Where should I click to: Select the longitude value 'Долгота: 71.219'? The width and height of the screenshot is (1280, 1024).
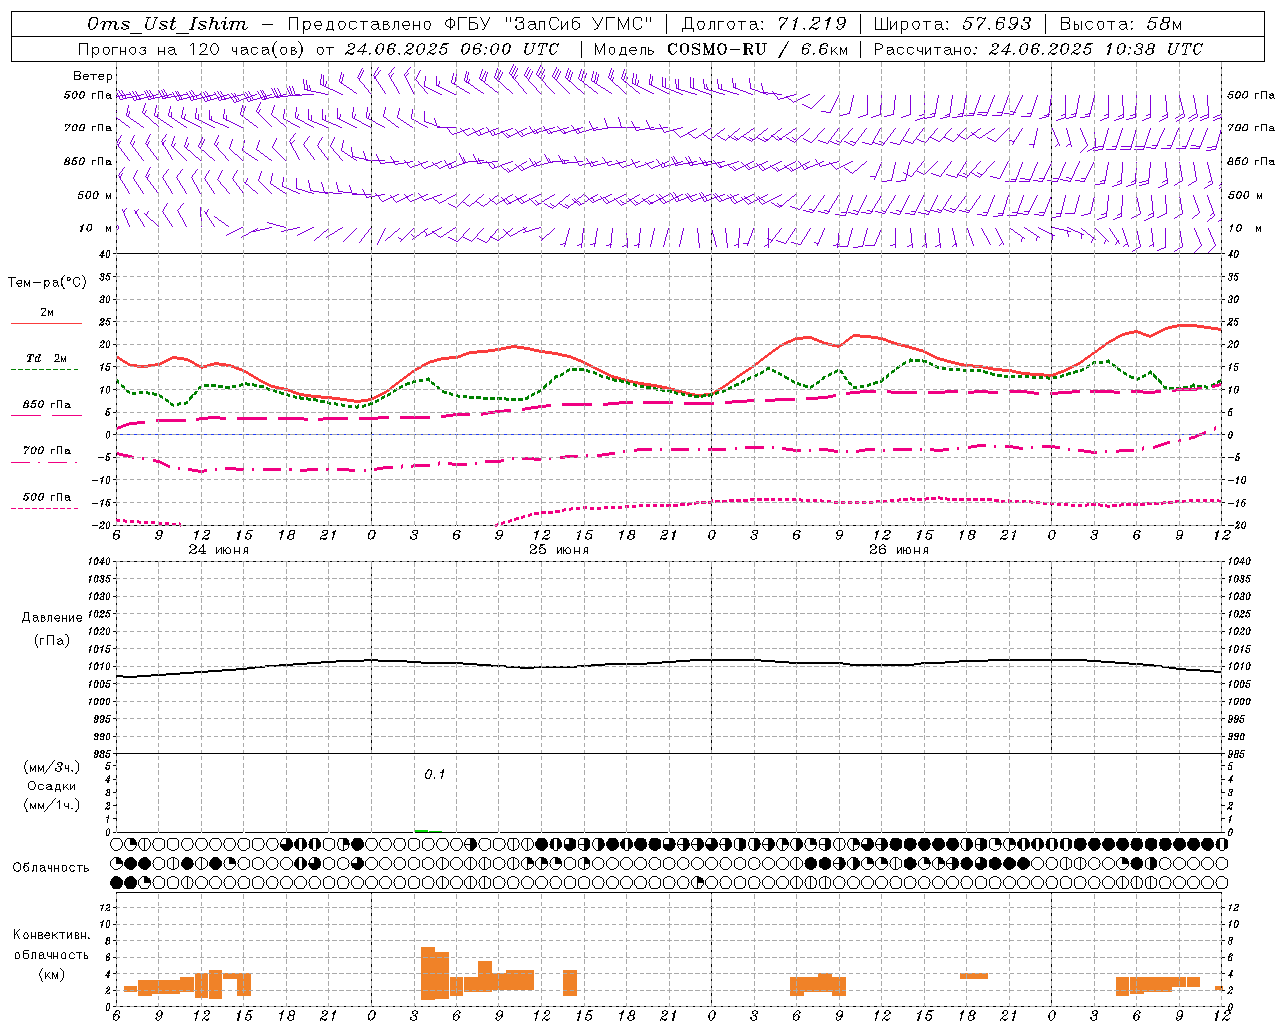[765, 24]
